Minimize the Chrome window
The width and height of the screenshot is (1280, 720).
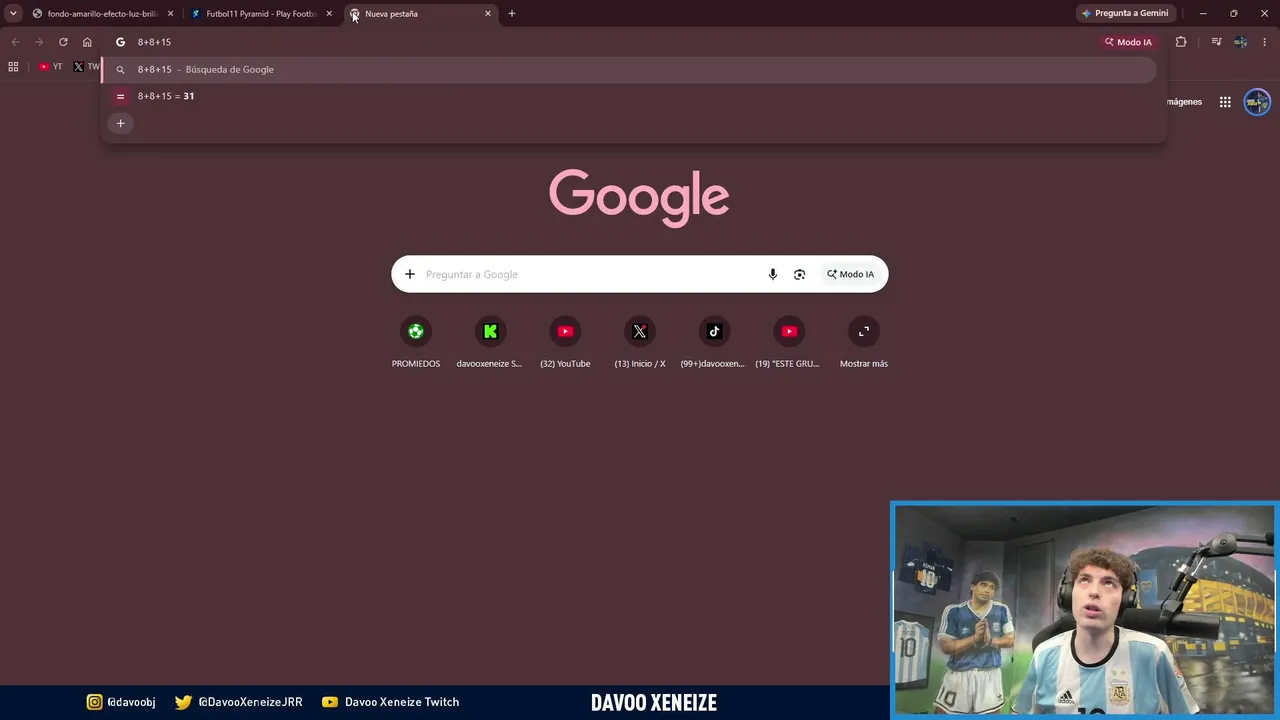(x=1203, y=13)
